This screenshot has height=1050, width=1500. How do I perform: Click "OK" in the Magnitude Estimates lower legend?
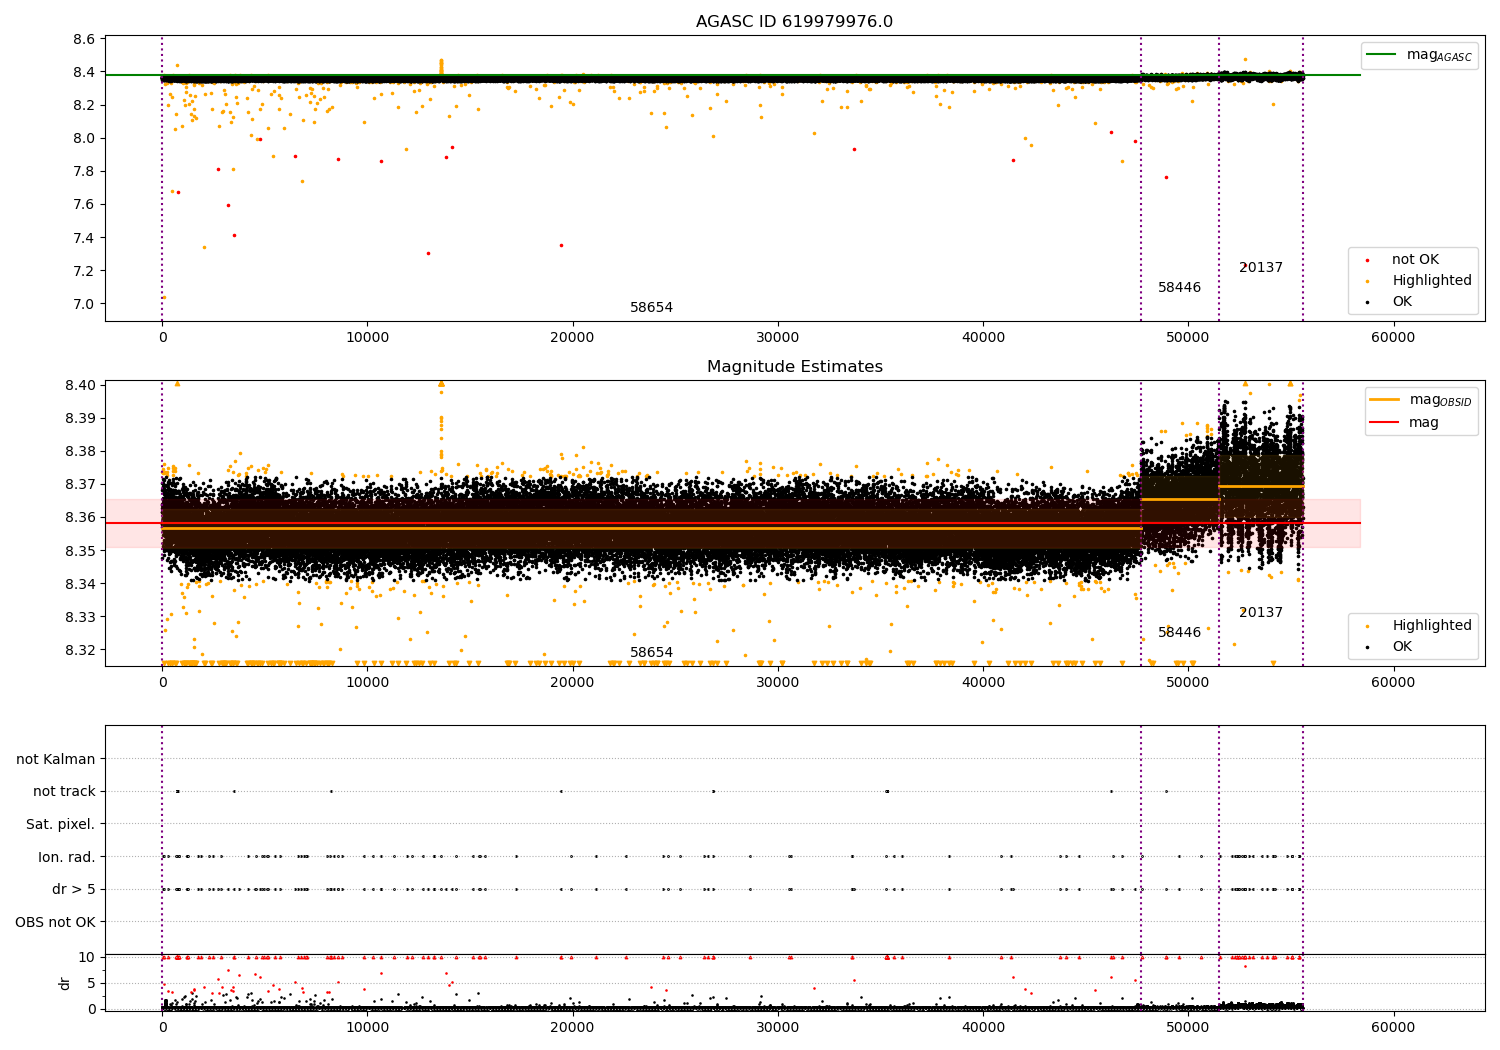pyautogui.click(x=1402, y=647)
